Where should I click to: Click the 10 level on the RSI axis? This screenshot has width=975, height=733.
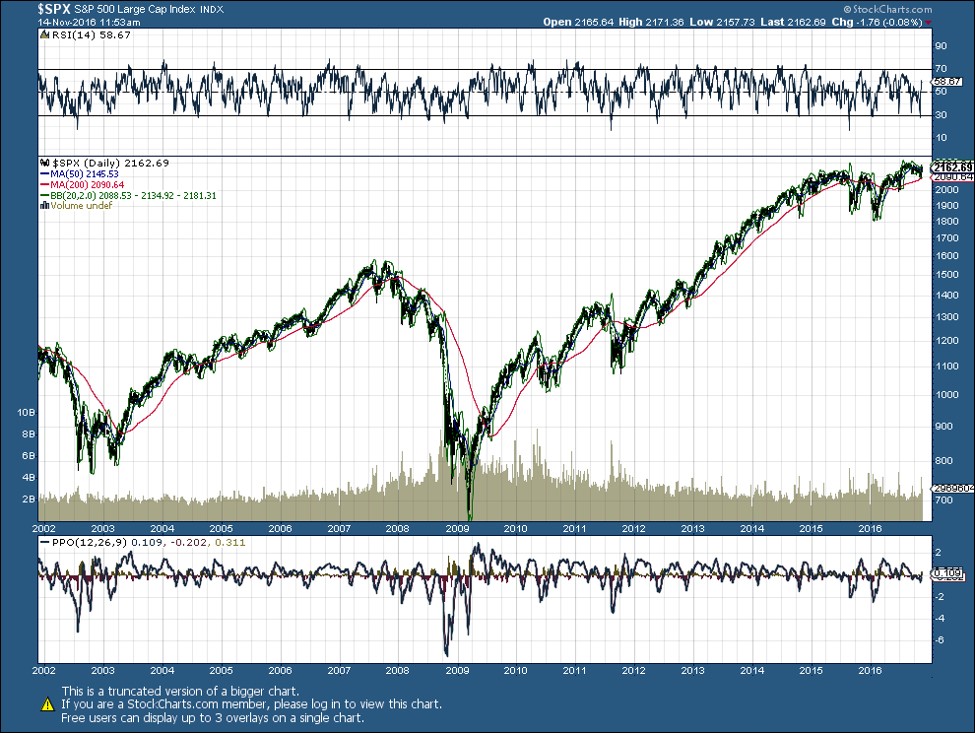(x=941, y=138)
